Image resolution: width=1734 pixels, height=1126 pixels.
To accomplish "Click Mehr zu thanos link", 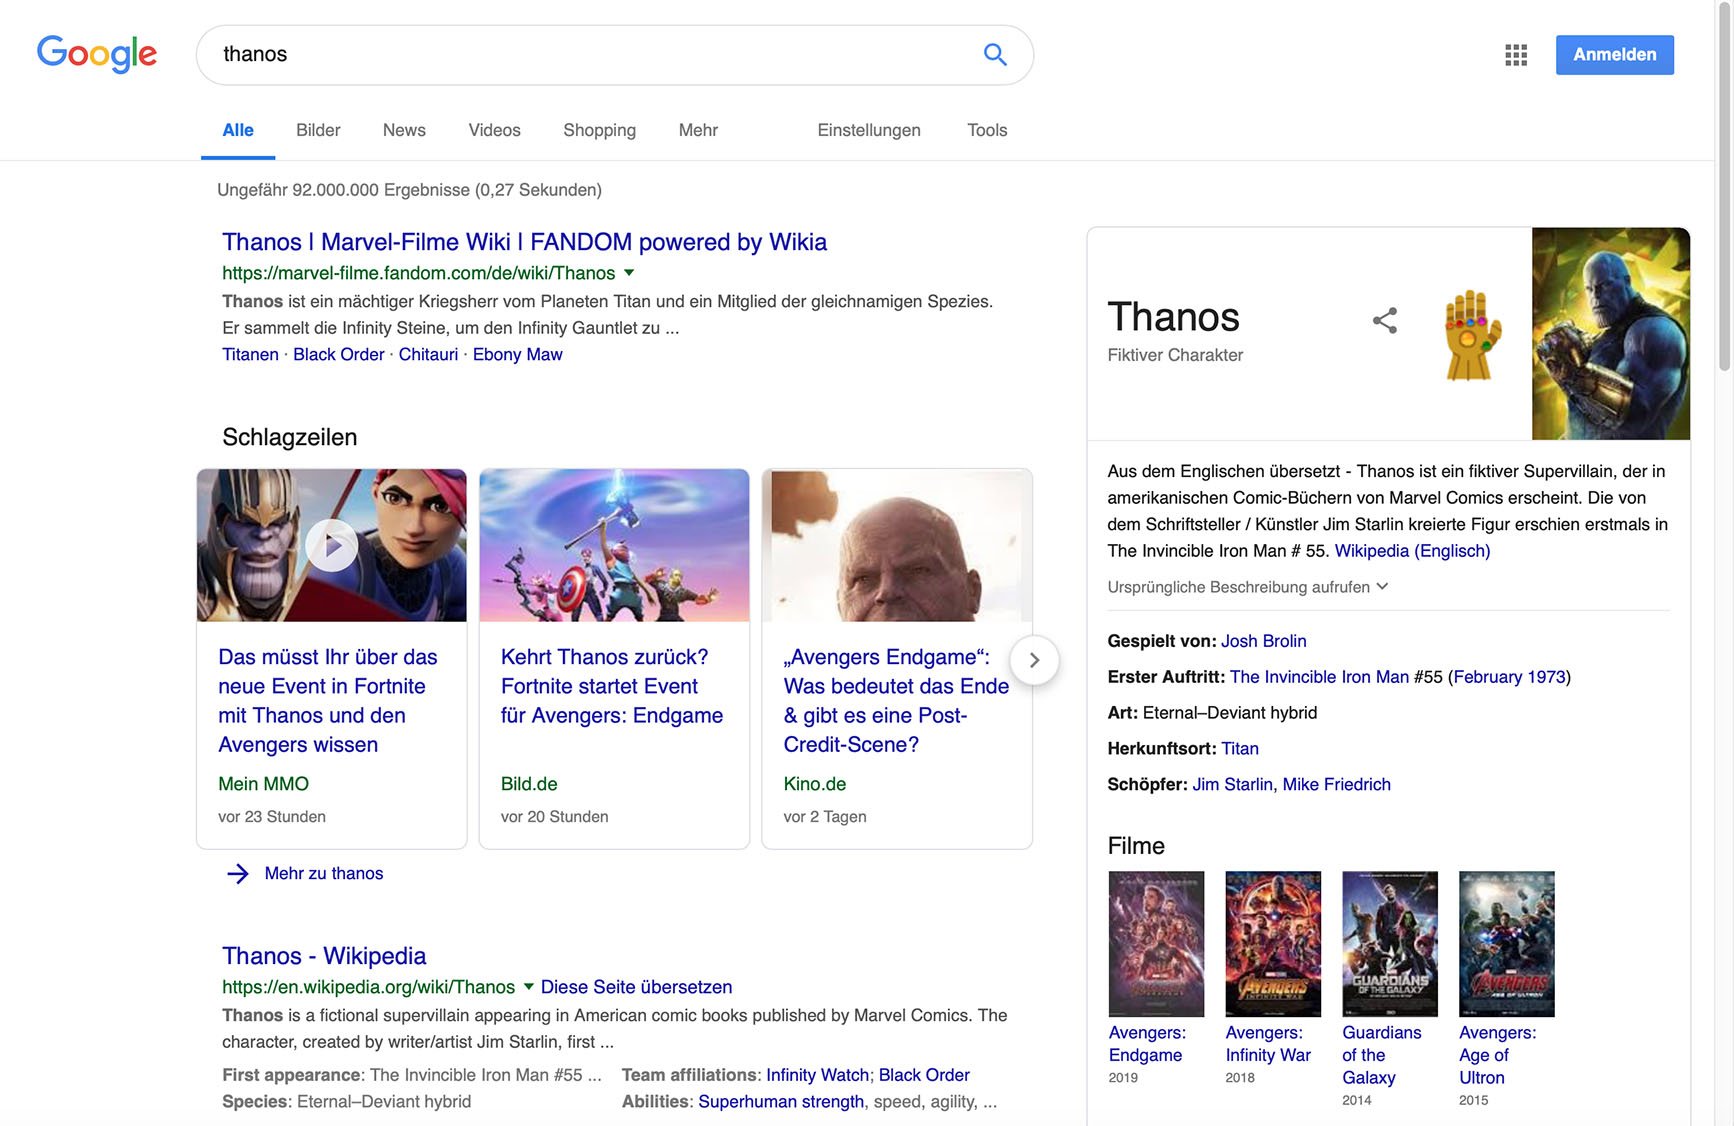I will (323, 874).
